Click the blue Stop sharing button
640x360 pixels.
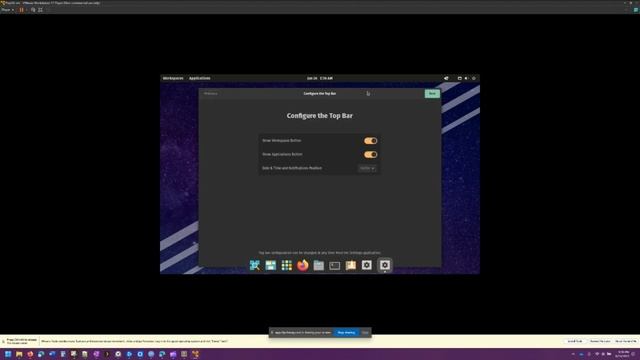[x=346, y=333]
